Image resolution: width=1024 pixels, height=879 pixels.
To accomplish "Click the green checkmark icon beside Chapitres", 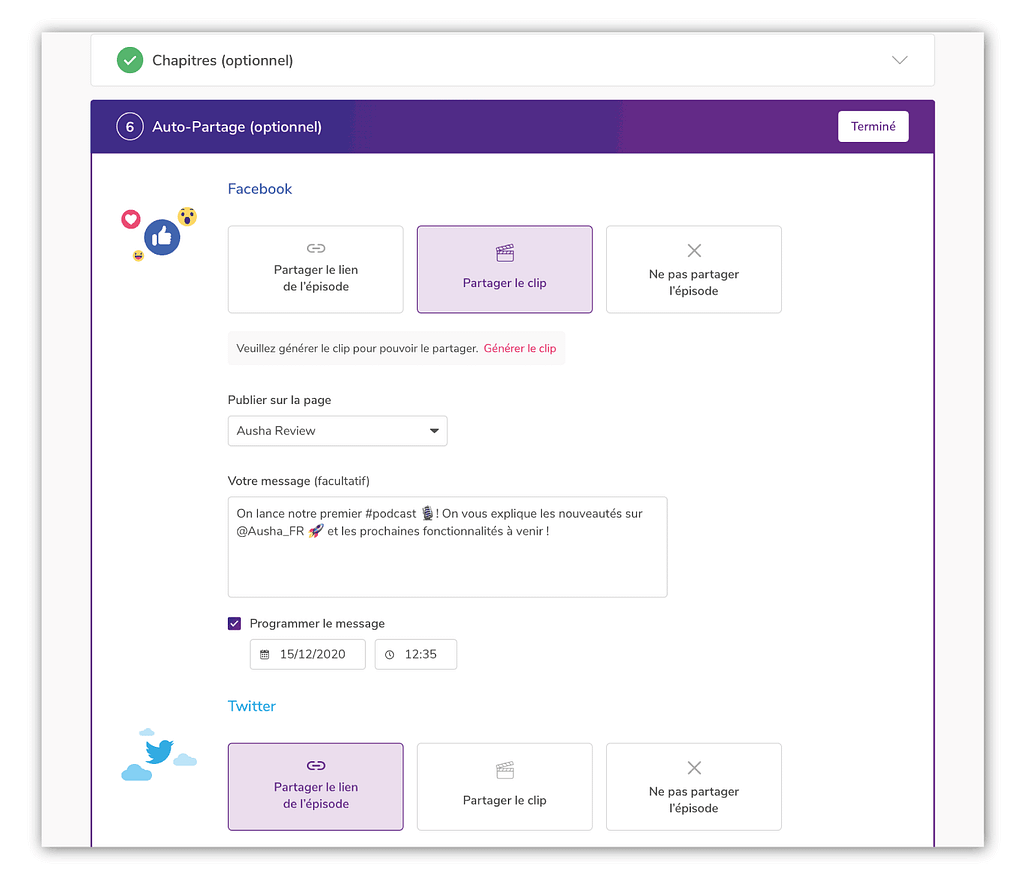I will pos(129,61).
